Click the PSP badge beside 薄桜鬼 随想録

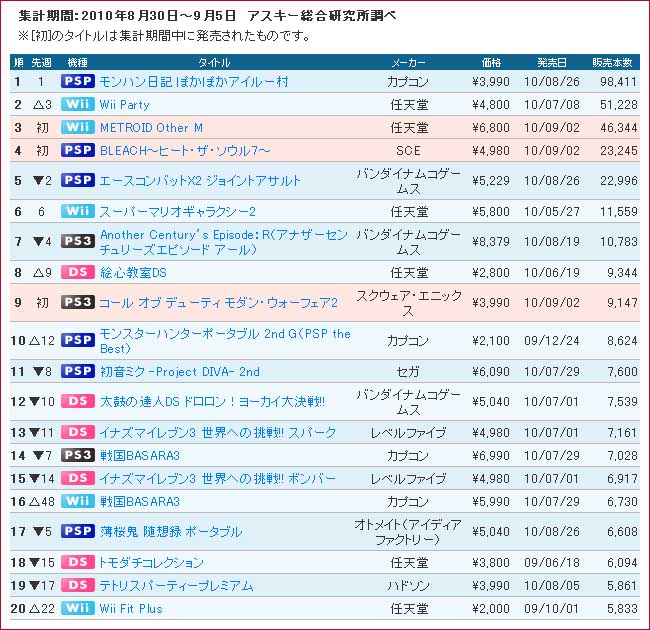click(x=78, y=531)
